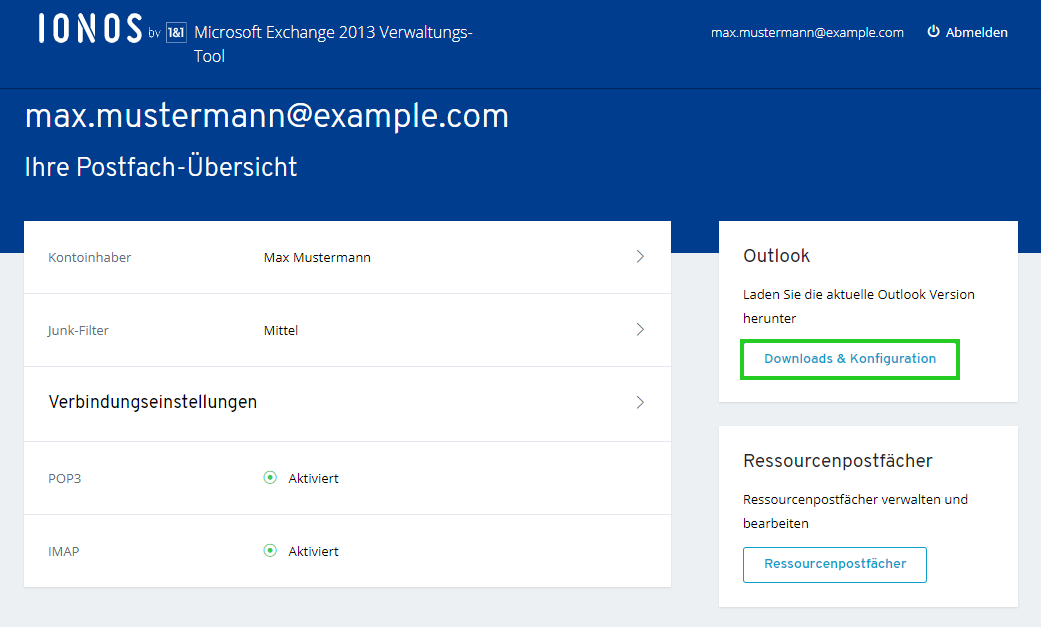Click the Ressourcenpostfächer card heading
1041x627 pixels.
click(838, 460)
